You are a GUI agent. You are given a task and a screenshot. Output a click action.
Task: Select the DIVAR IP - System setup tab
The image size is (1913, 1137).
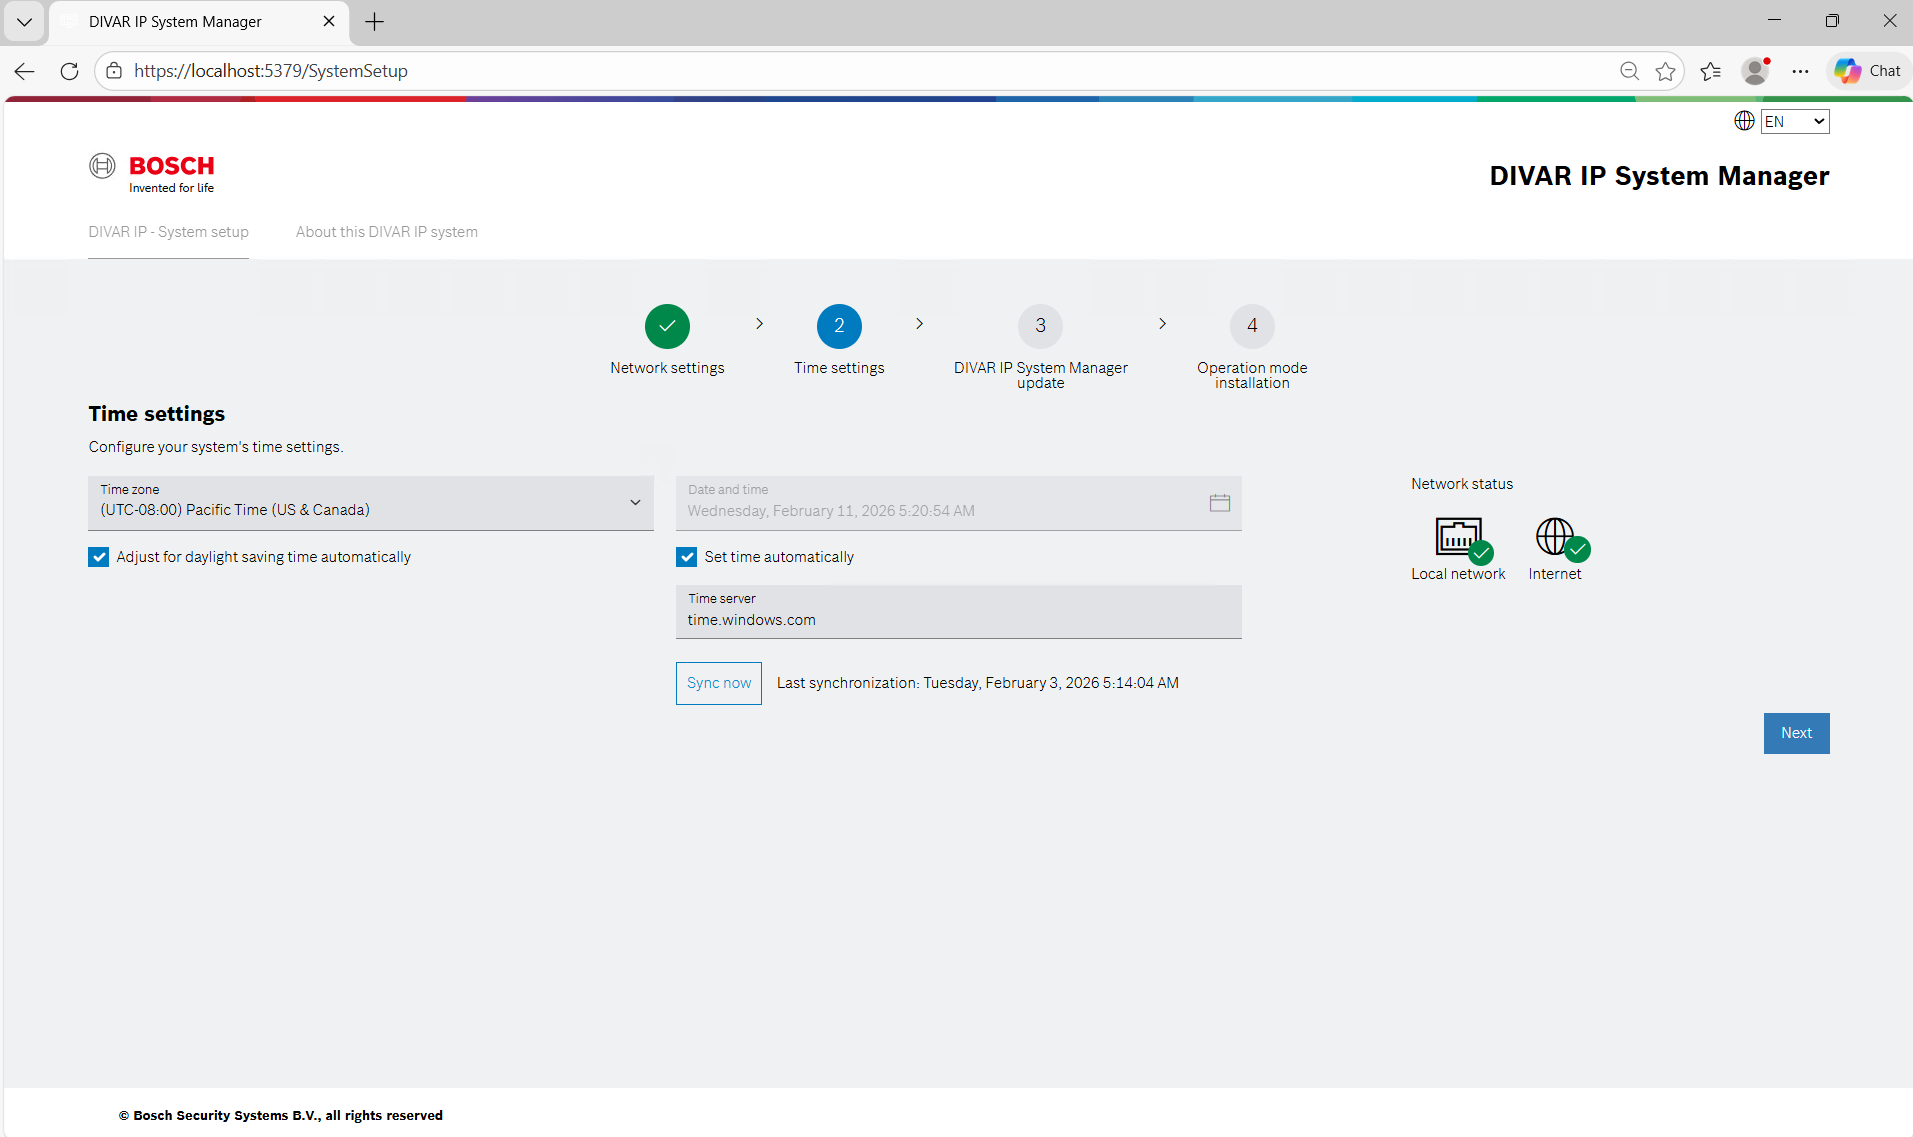[x=168, y=232]
